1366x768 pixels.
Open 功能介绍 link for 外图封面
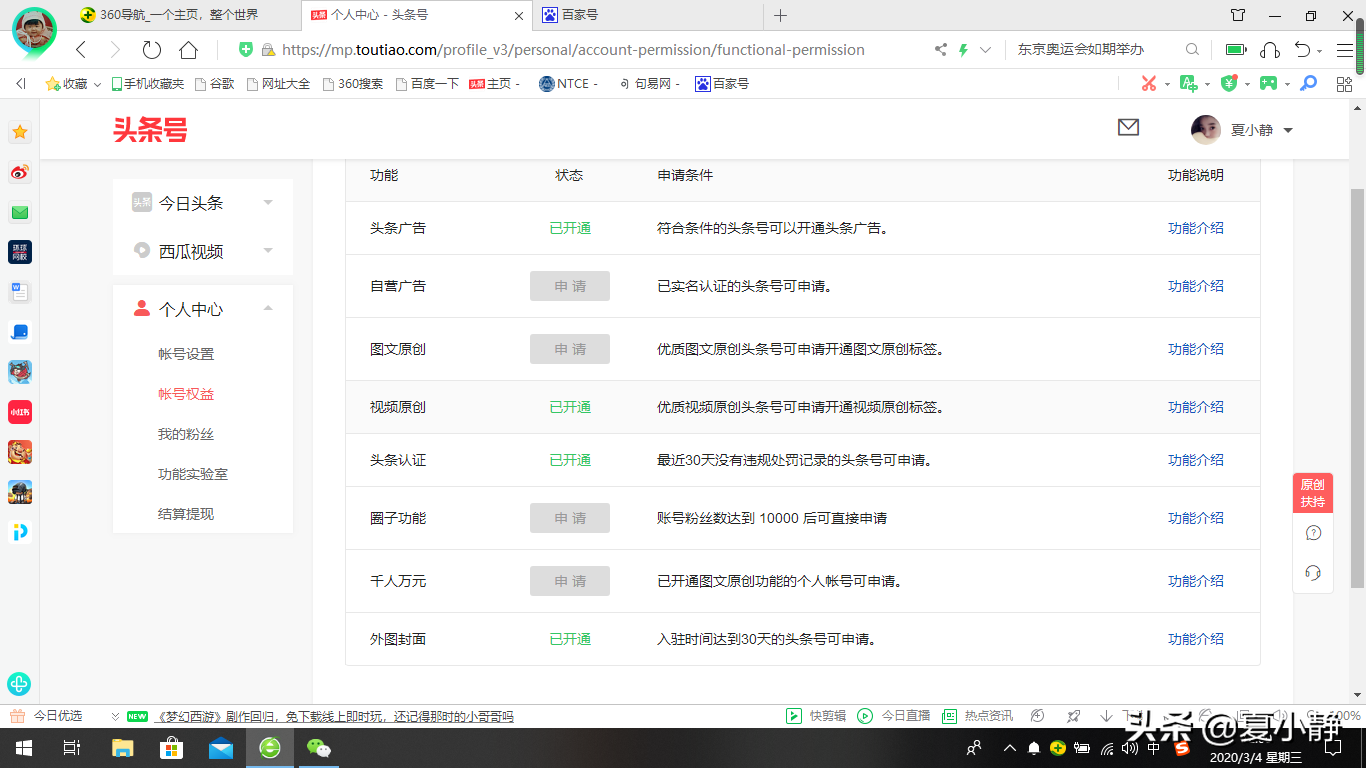1196,639
